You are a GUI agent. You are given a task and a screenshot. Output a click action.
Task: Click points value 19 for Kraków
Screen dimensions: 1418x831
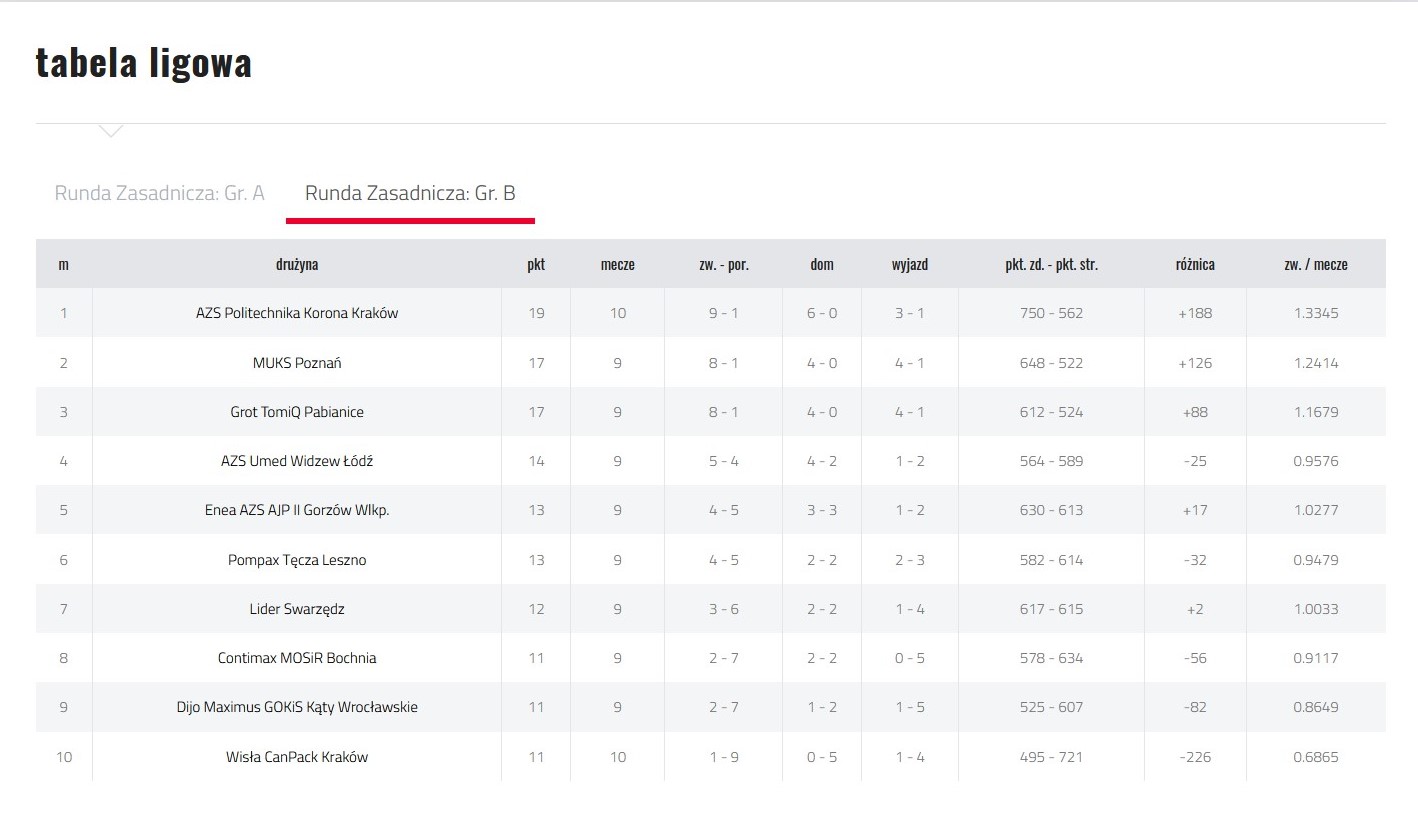[x=536, y=313]
